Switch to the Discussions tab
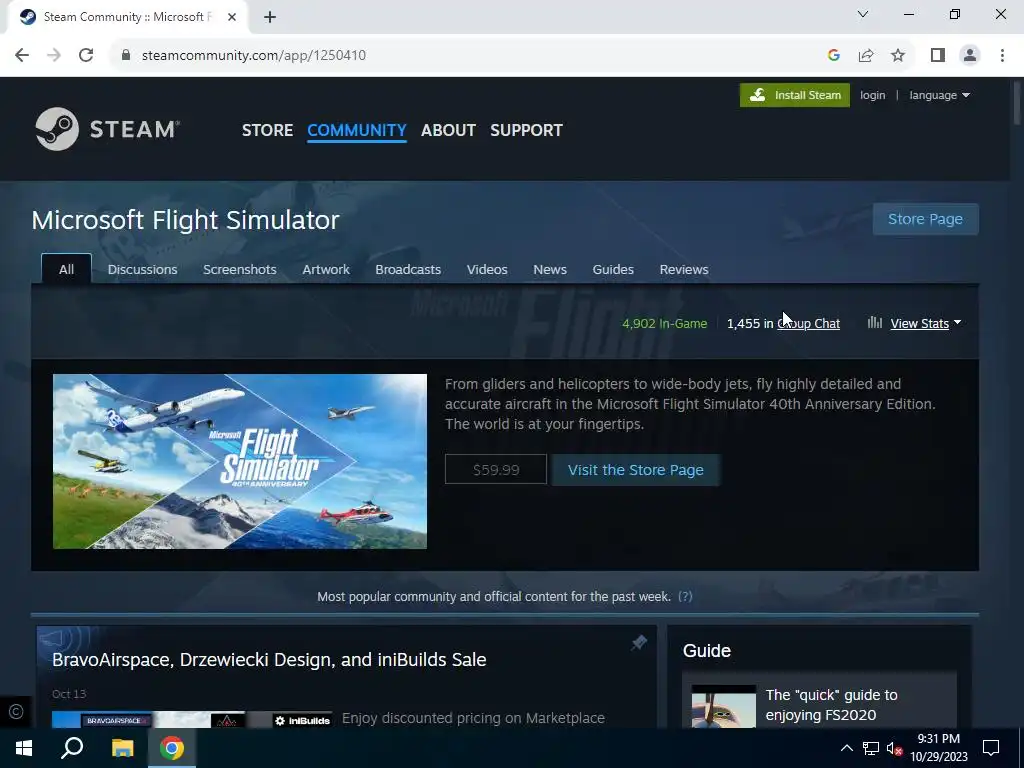The image size is (1024, 768). (x=142, y=269)
